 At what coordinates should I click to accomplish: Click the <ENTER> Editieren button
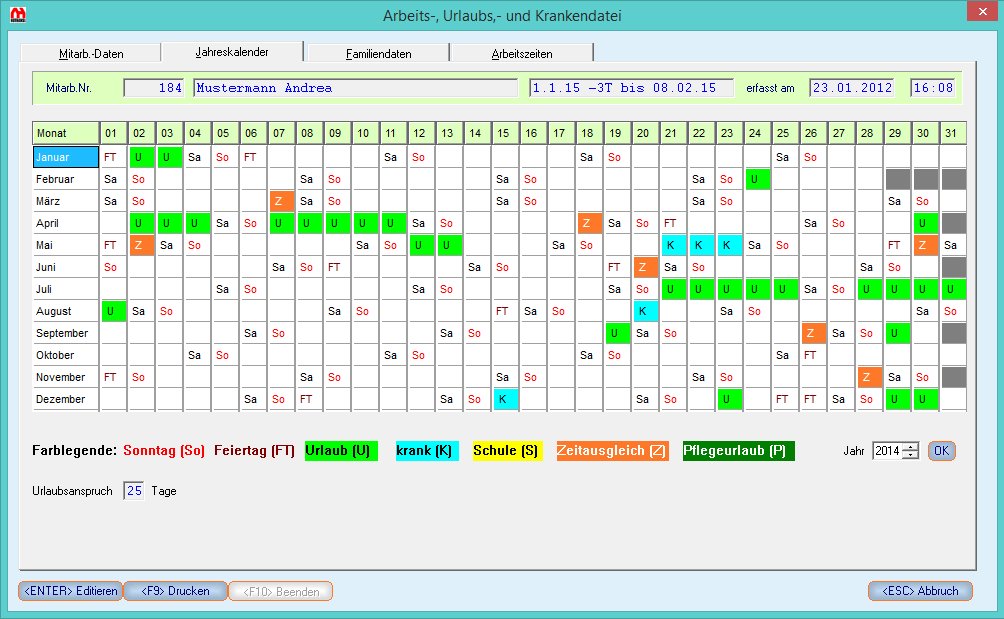[x=68, y=591]
